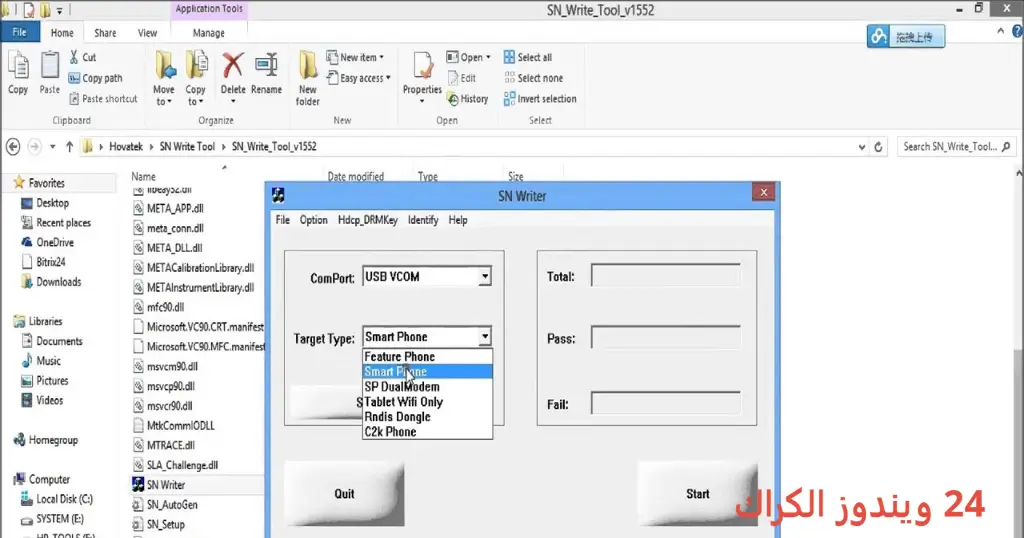
Task: Open Explorer Help question mark icon
Action: tap(1017, 31)
